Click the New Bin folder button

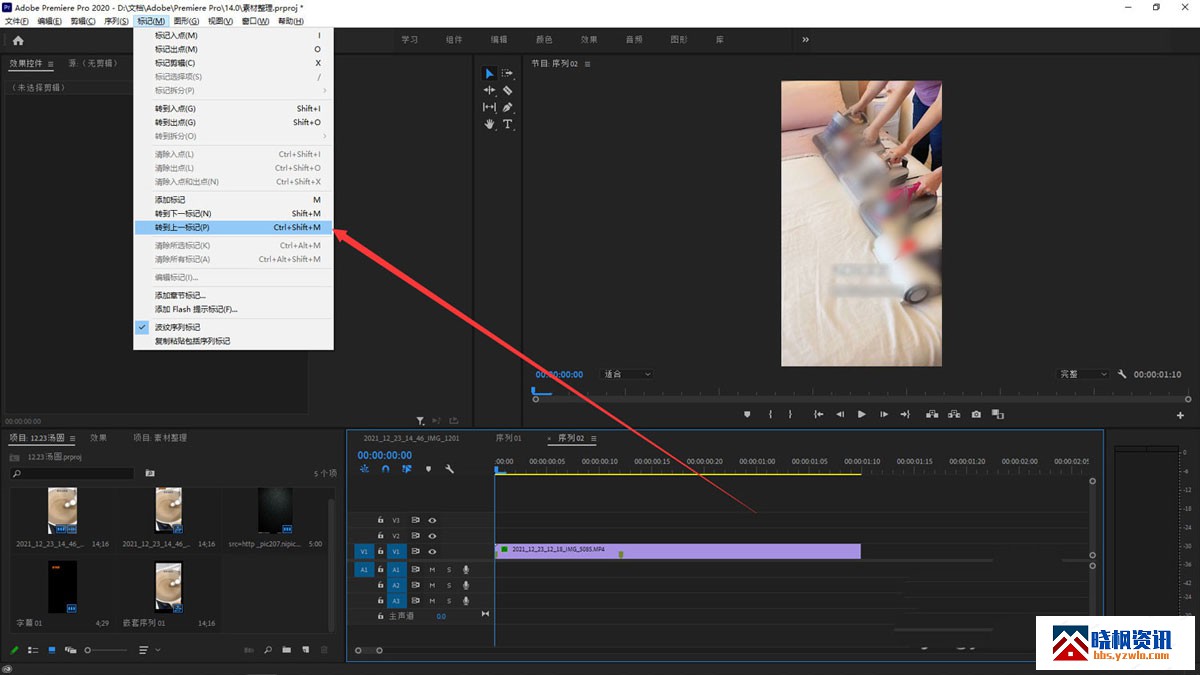pyautogui.click(x=286, y=650)
